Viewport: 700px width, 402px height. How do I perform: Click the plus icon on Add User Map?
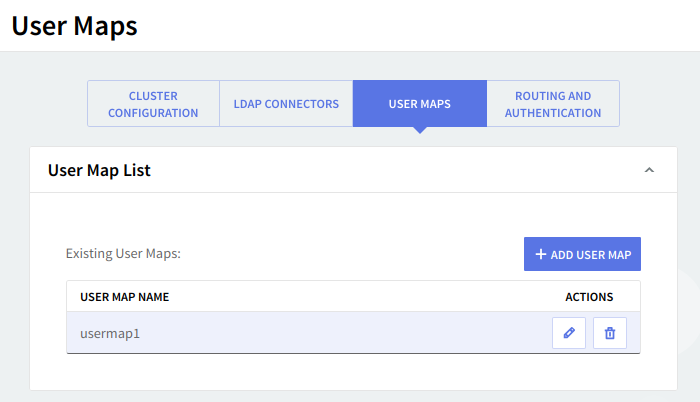(x=541, y=254)
